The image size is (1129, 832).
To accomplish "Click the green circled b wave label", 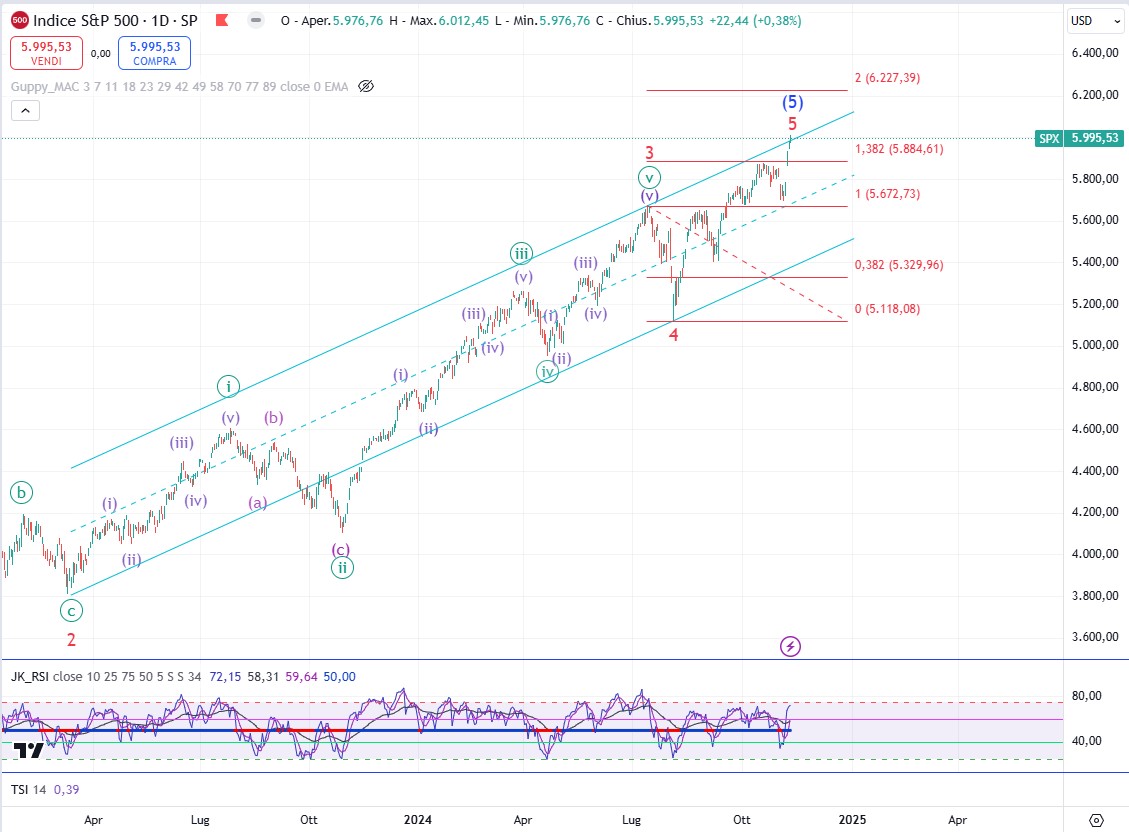I will point(22,493).
